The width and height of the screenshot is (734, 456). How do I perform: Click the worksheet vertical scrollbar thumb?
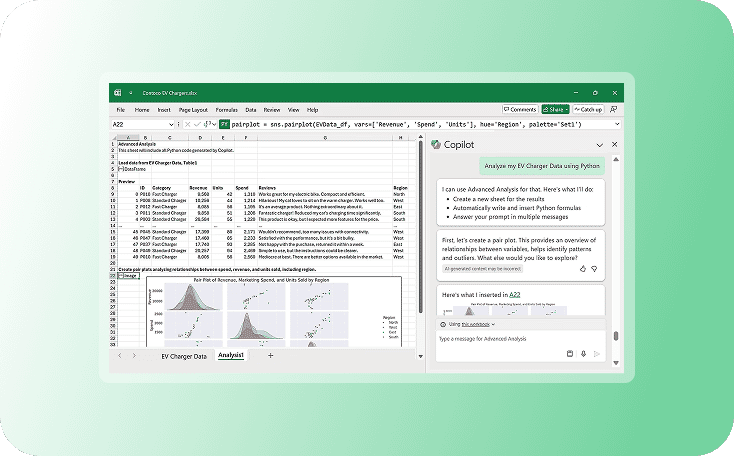pos(420,227)
